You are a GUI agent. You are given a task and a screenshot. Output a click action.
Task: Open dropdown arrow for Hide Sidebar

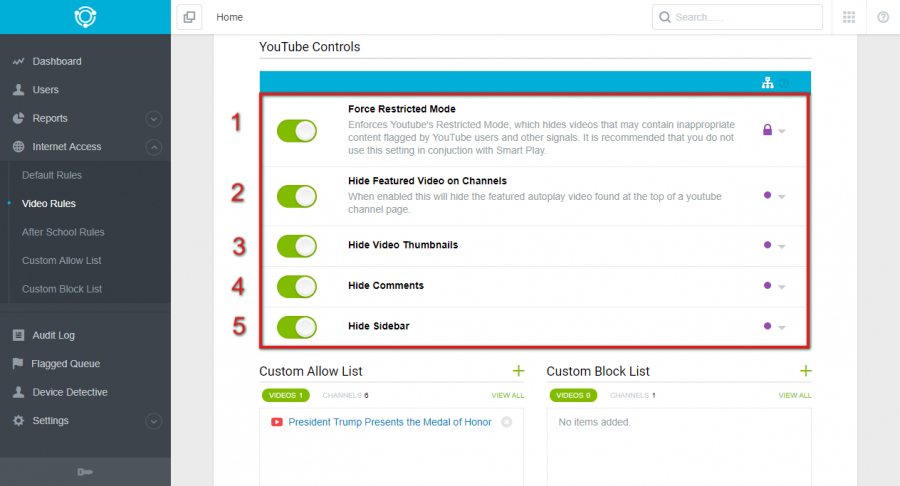[x=782, y=328]
